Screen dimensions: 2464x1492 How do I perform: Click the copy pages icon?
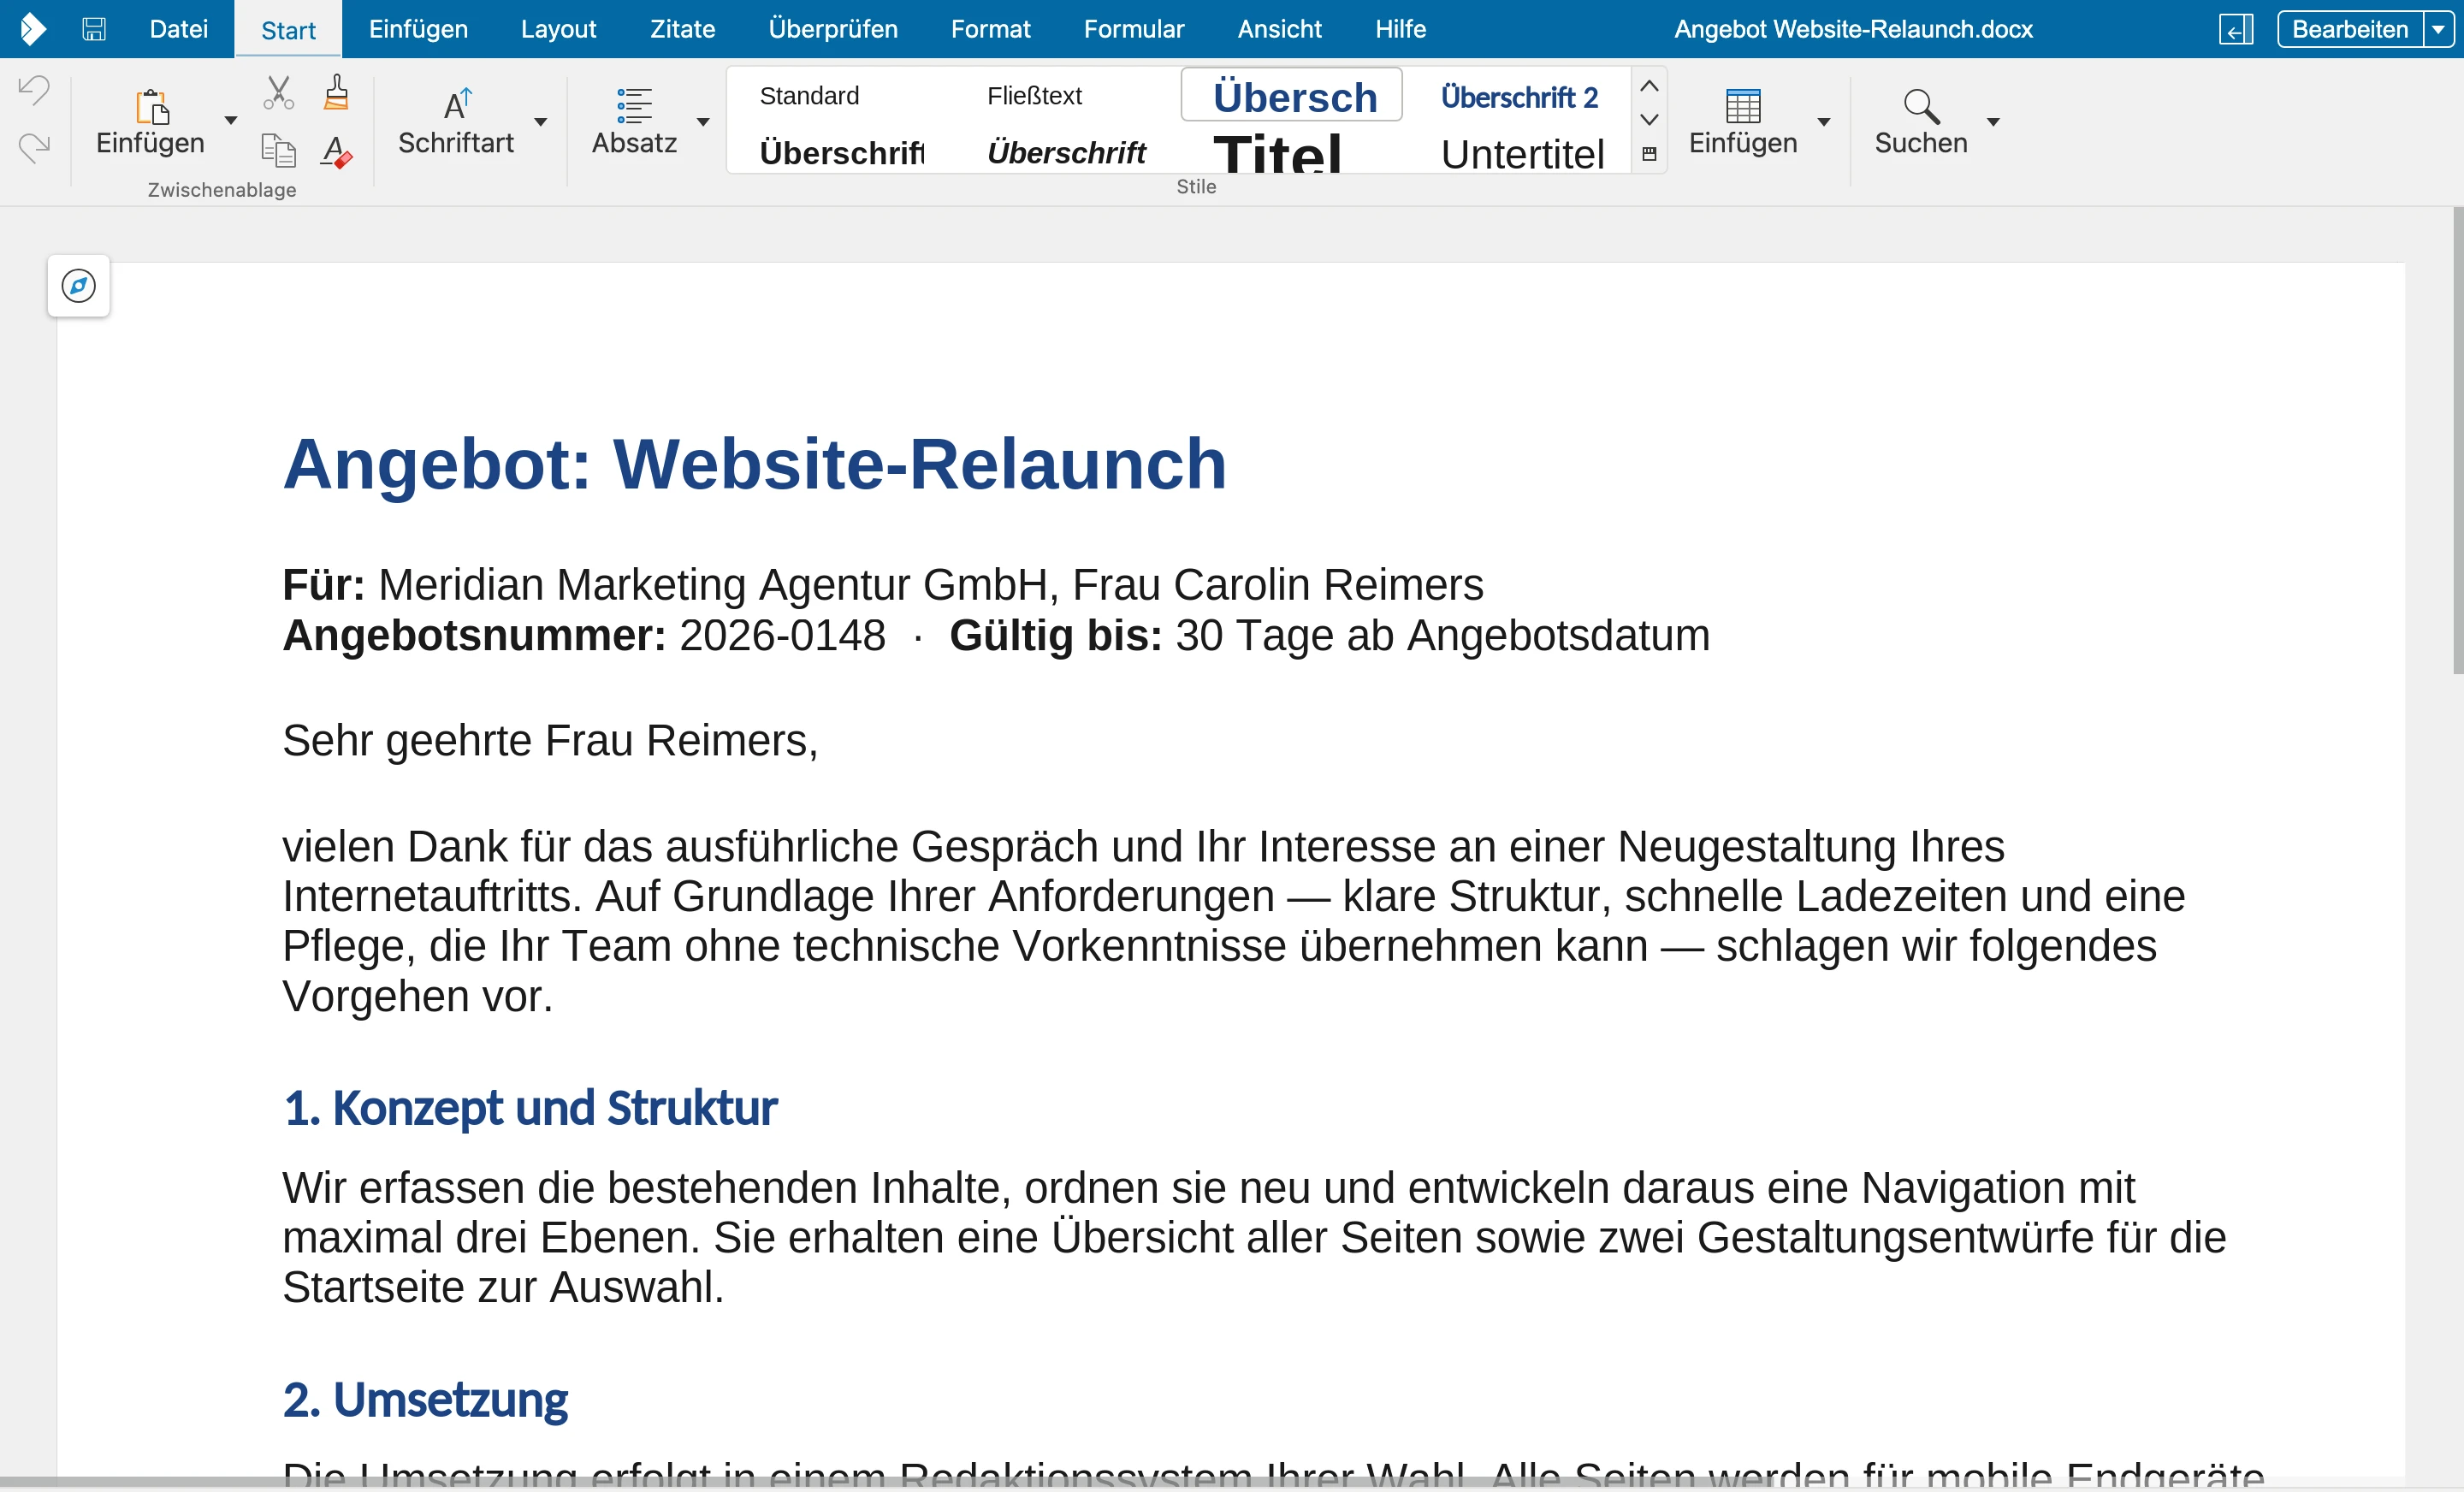coord(278,151)
